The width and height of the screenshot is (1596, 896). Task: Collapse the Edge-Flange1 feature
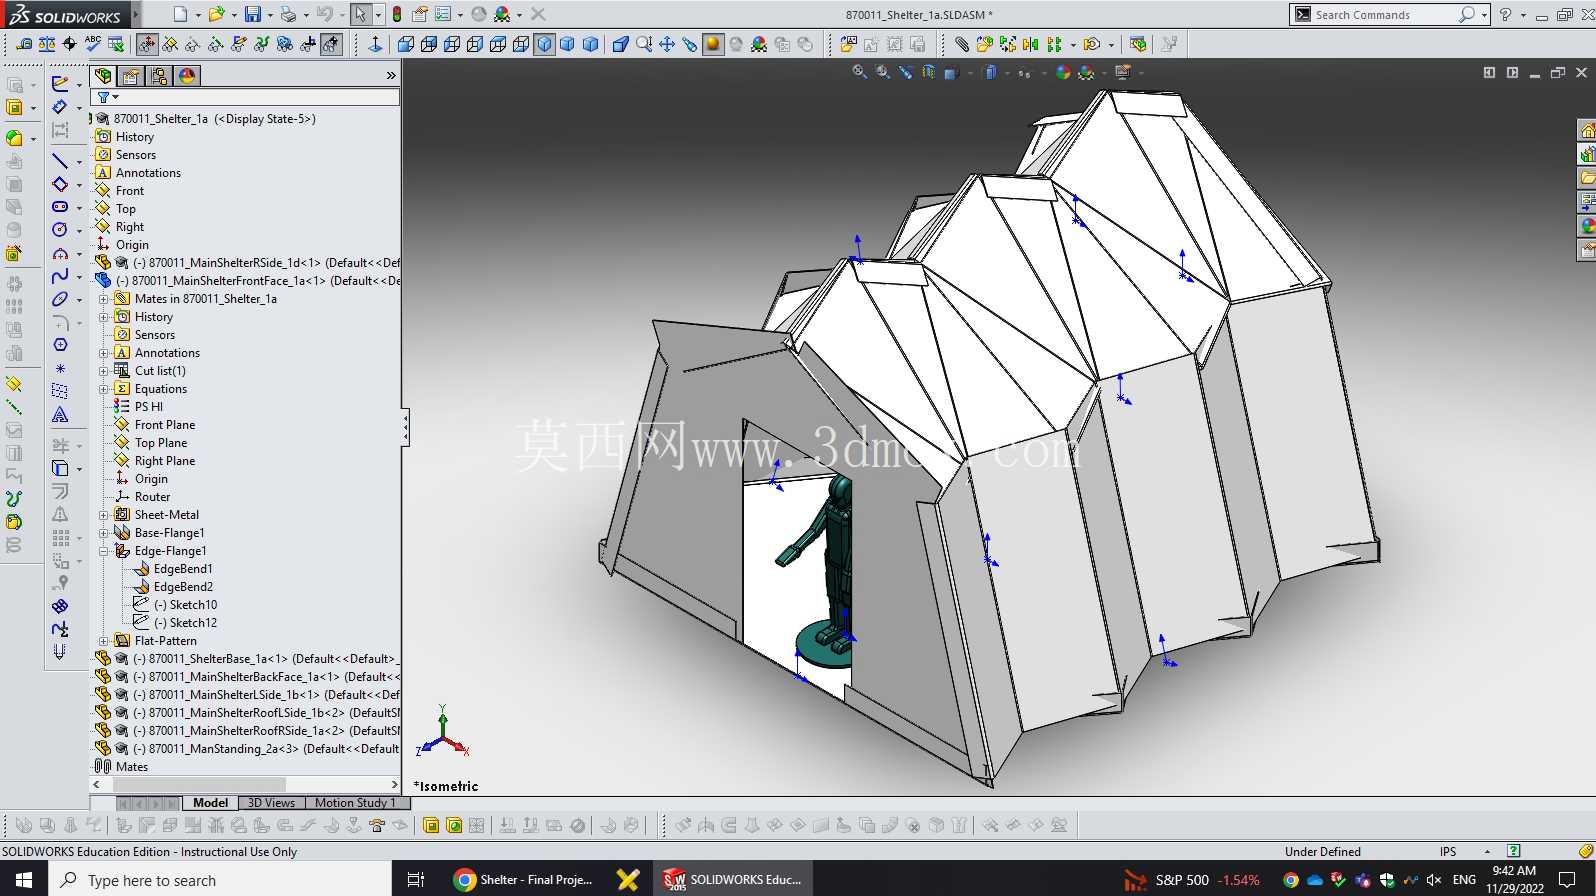click(x=103, y=551)
